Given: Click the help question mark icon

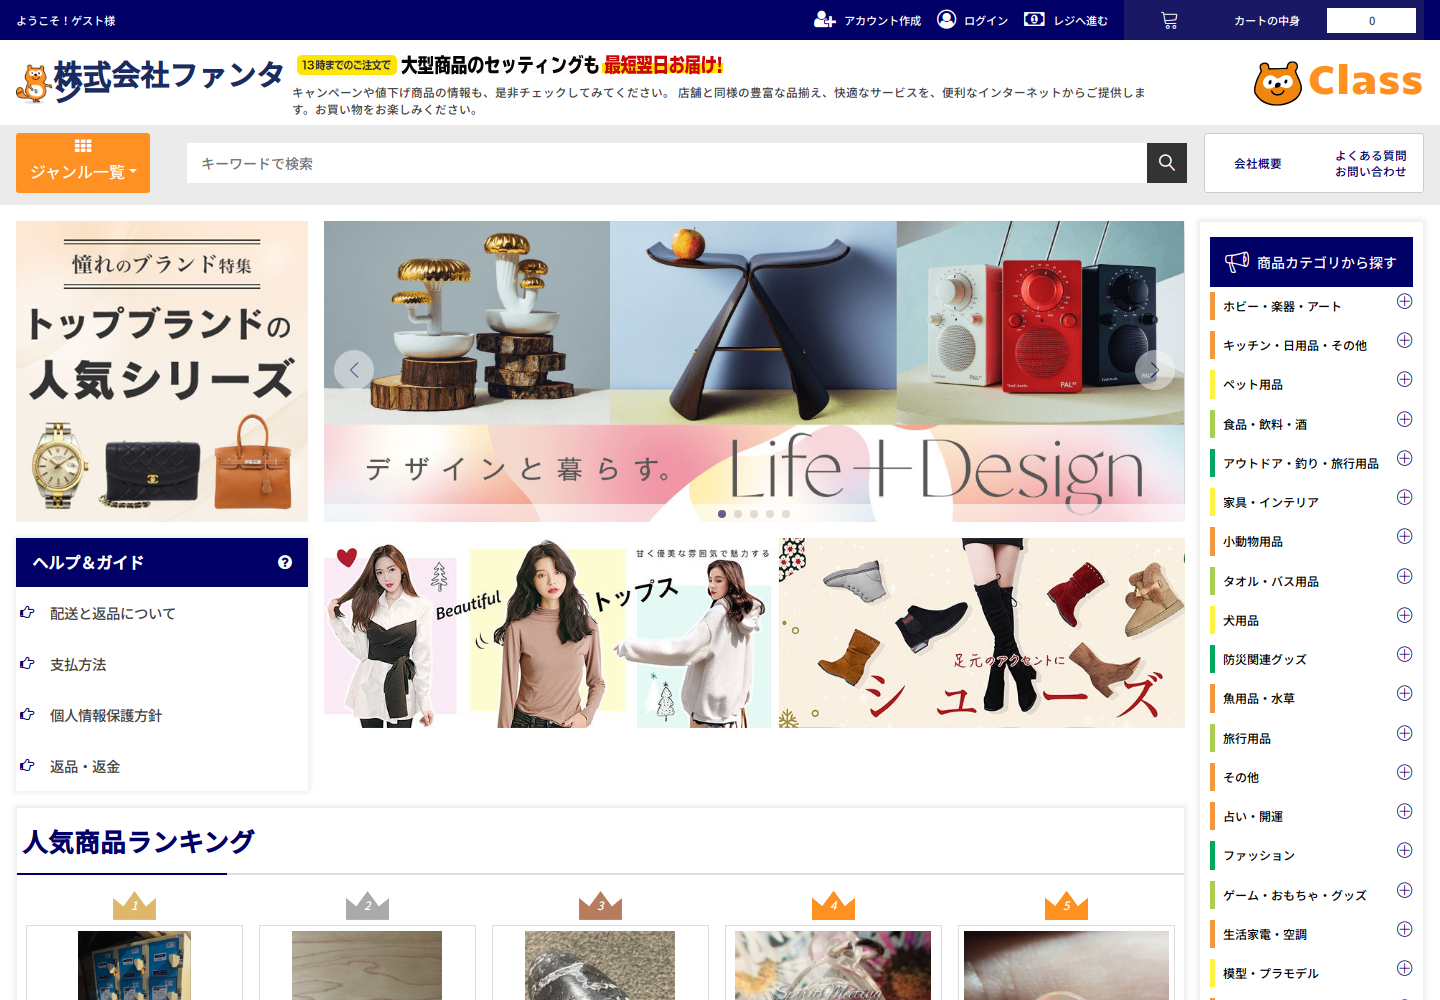Looking at the screenshot, I should coord(285,562).
